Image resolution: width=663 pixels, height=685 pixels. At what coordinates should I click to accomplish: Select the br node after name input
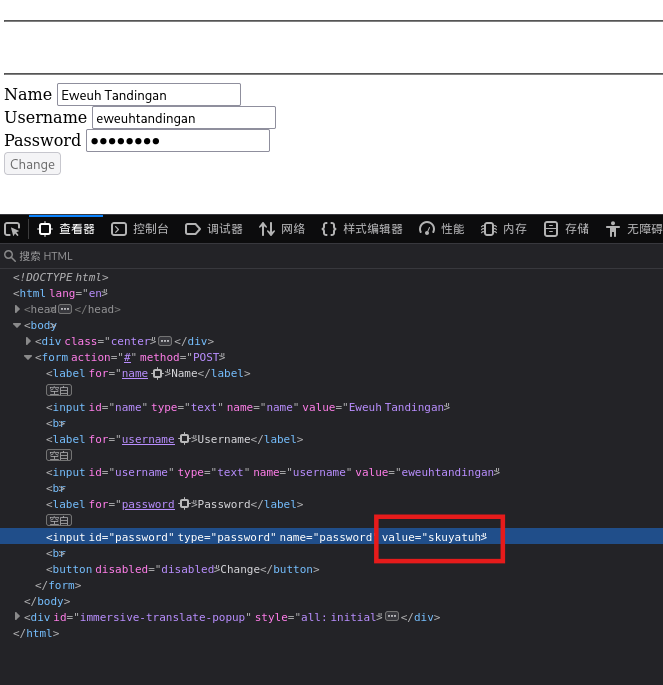[55, 423]
